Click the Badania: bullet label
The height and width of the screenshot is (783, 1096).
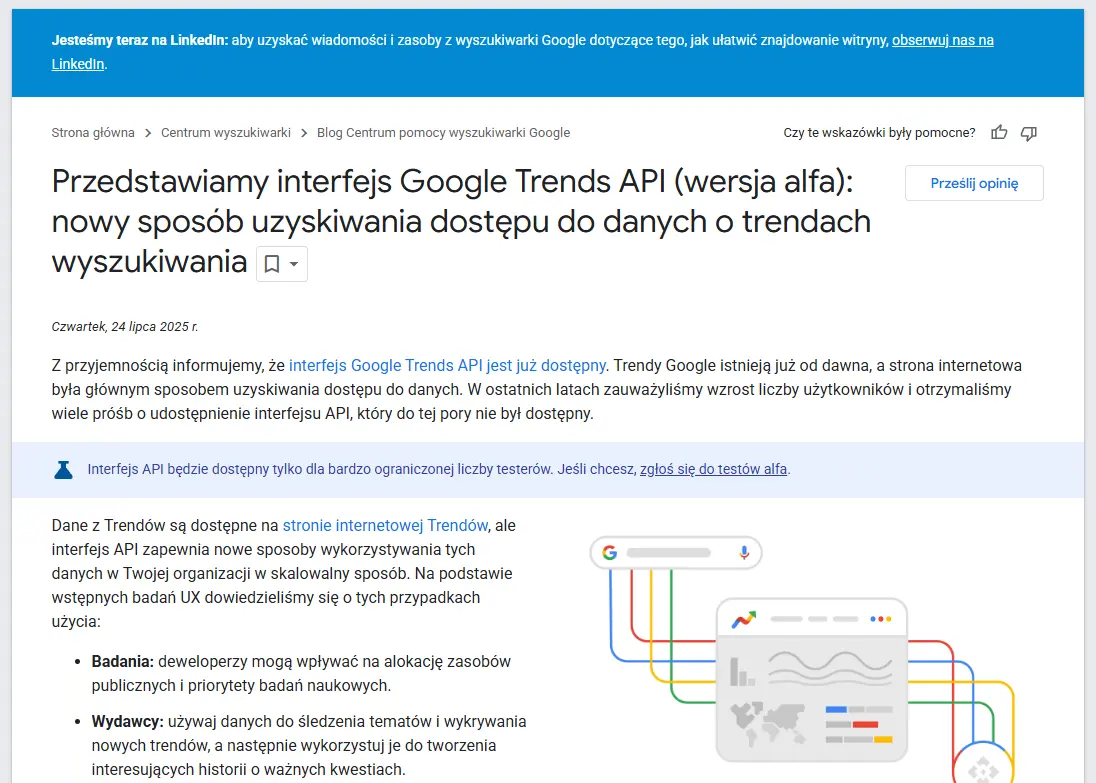point(122,661)
